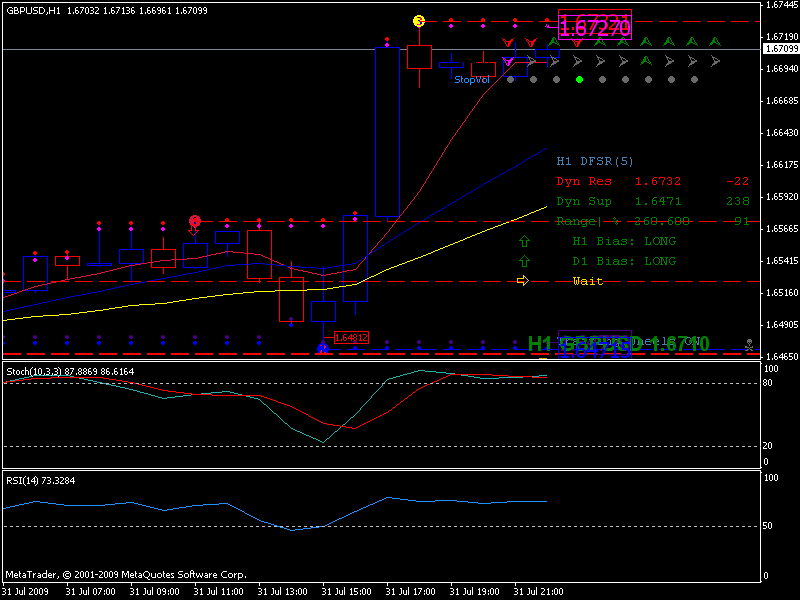
Task: Click the green up arrow beside H1 Bias
Action: (524, 242)
